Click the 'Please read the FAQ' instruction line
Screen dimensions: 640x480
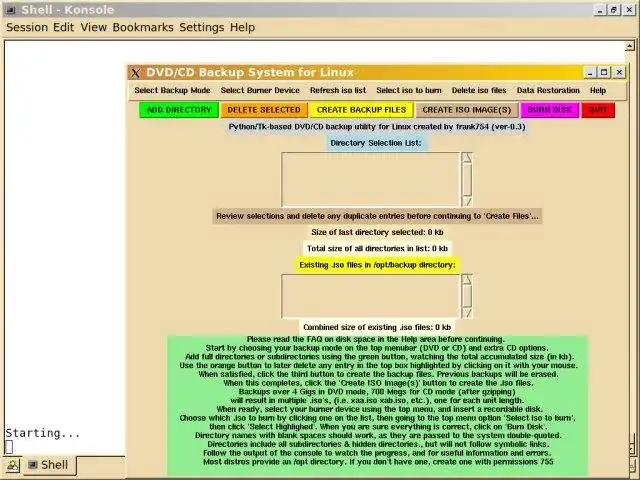coord(376,339)
